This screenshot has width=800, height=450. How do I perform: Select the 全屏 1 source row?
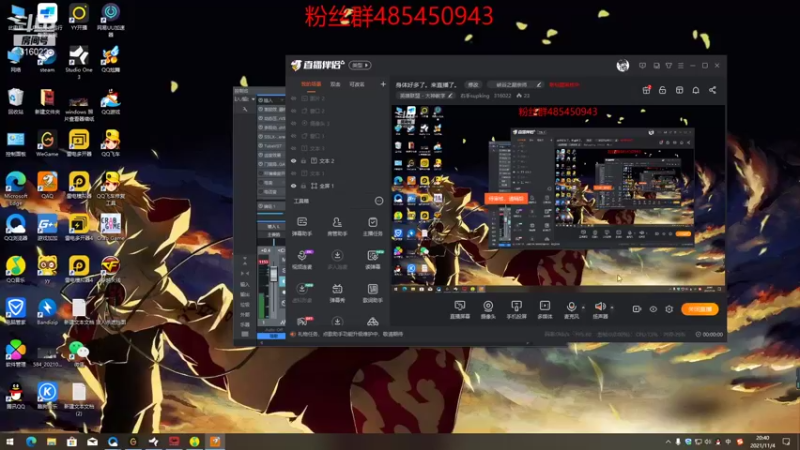click(338, 186)
